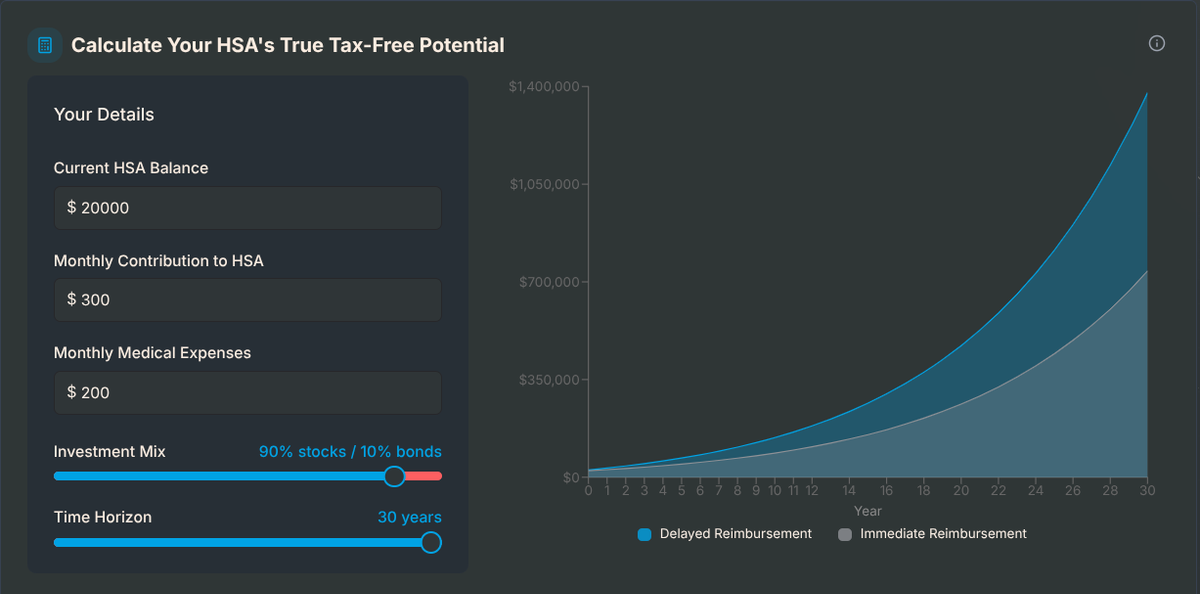Select the chart title Calculate Your HSA's Potential
1200x594 pixels.
pos(289,45)
